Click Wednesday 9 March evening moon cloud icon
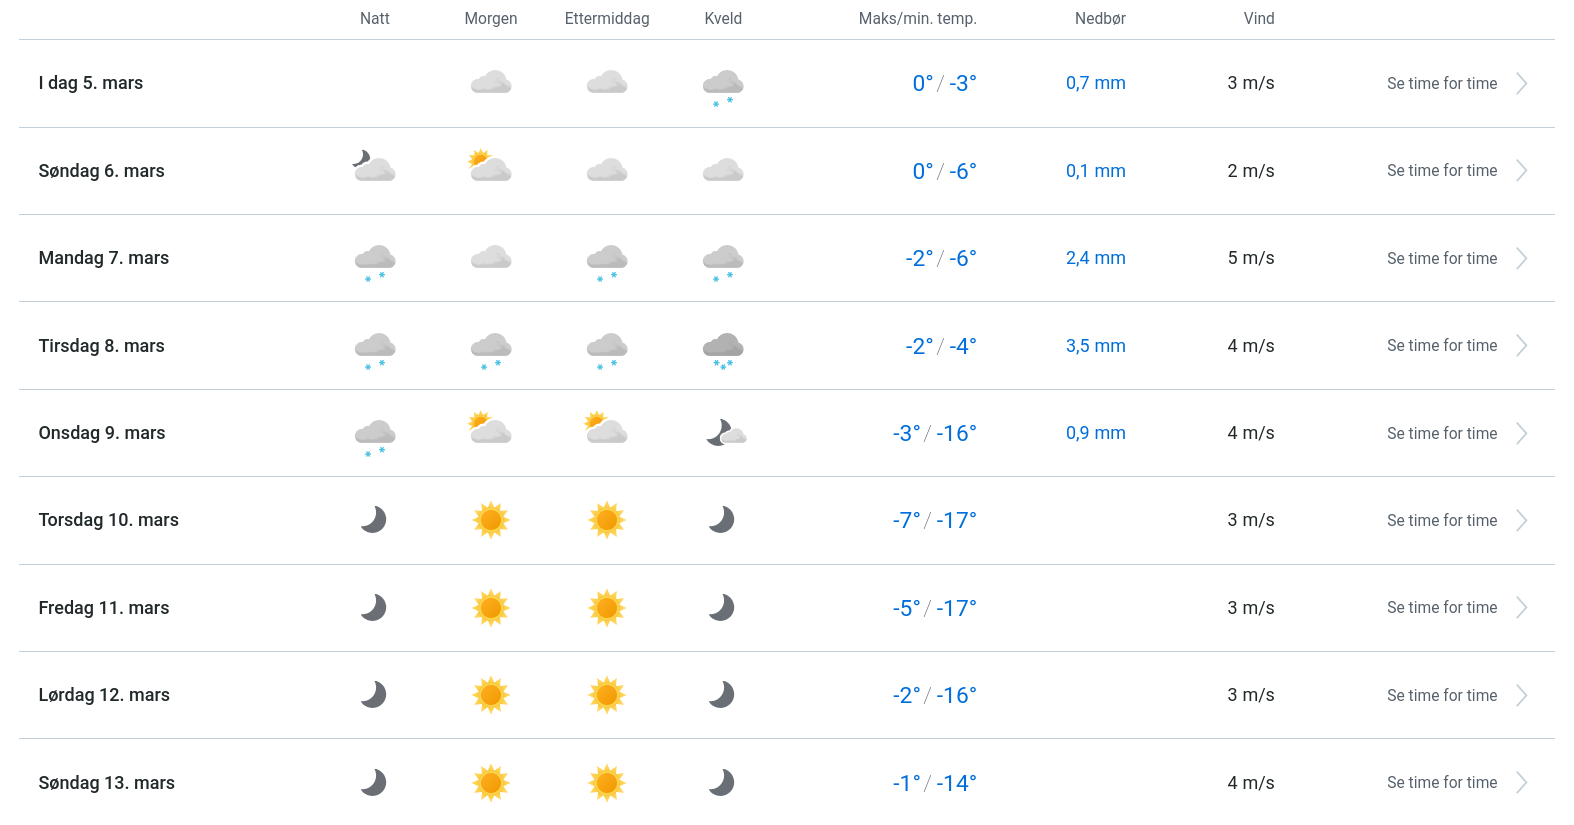The width and height of the screenshot is (1574, 825). (725, 433)
